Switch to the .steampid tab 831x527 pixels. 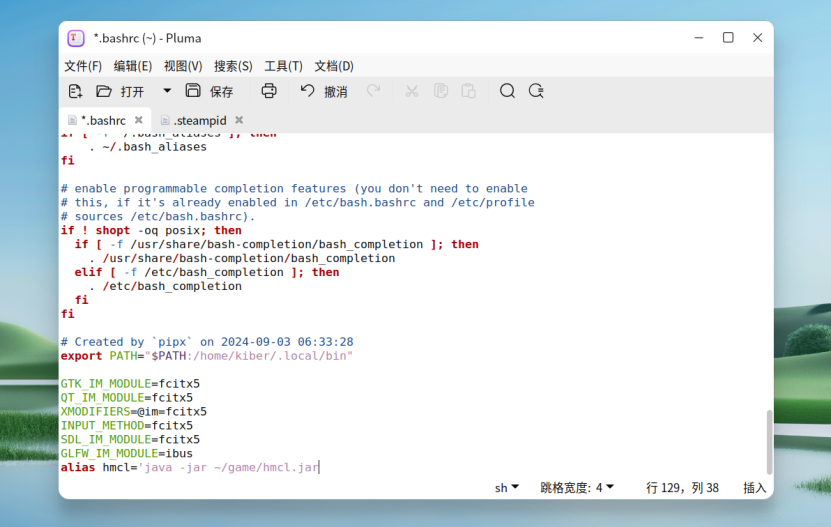pos(200,121)
